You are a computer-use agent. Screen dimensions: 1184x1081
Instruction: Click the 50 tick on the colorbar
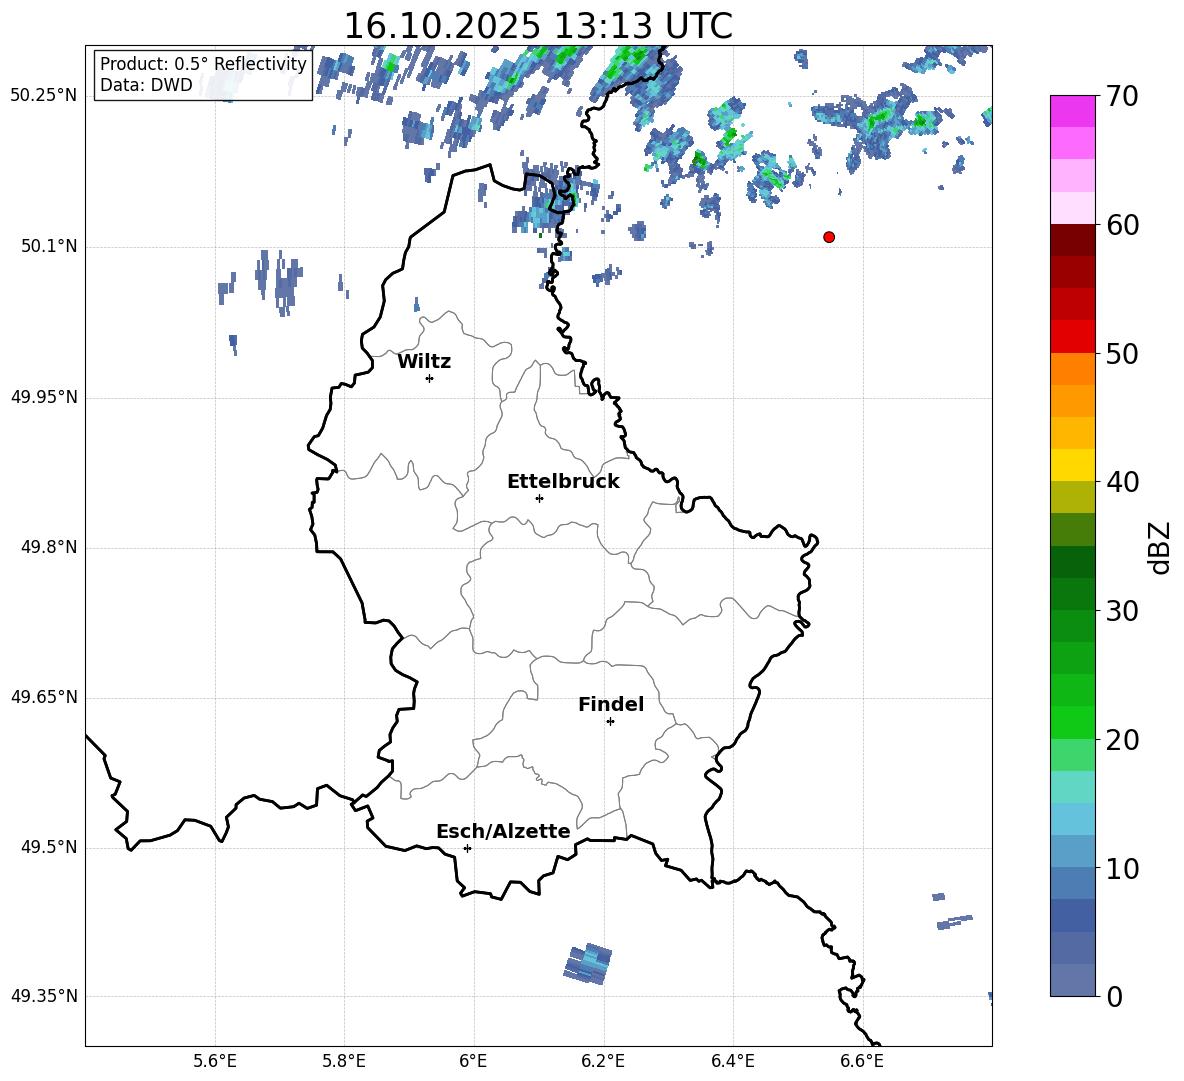tap(1122, 353)
